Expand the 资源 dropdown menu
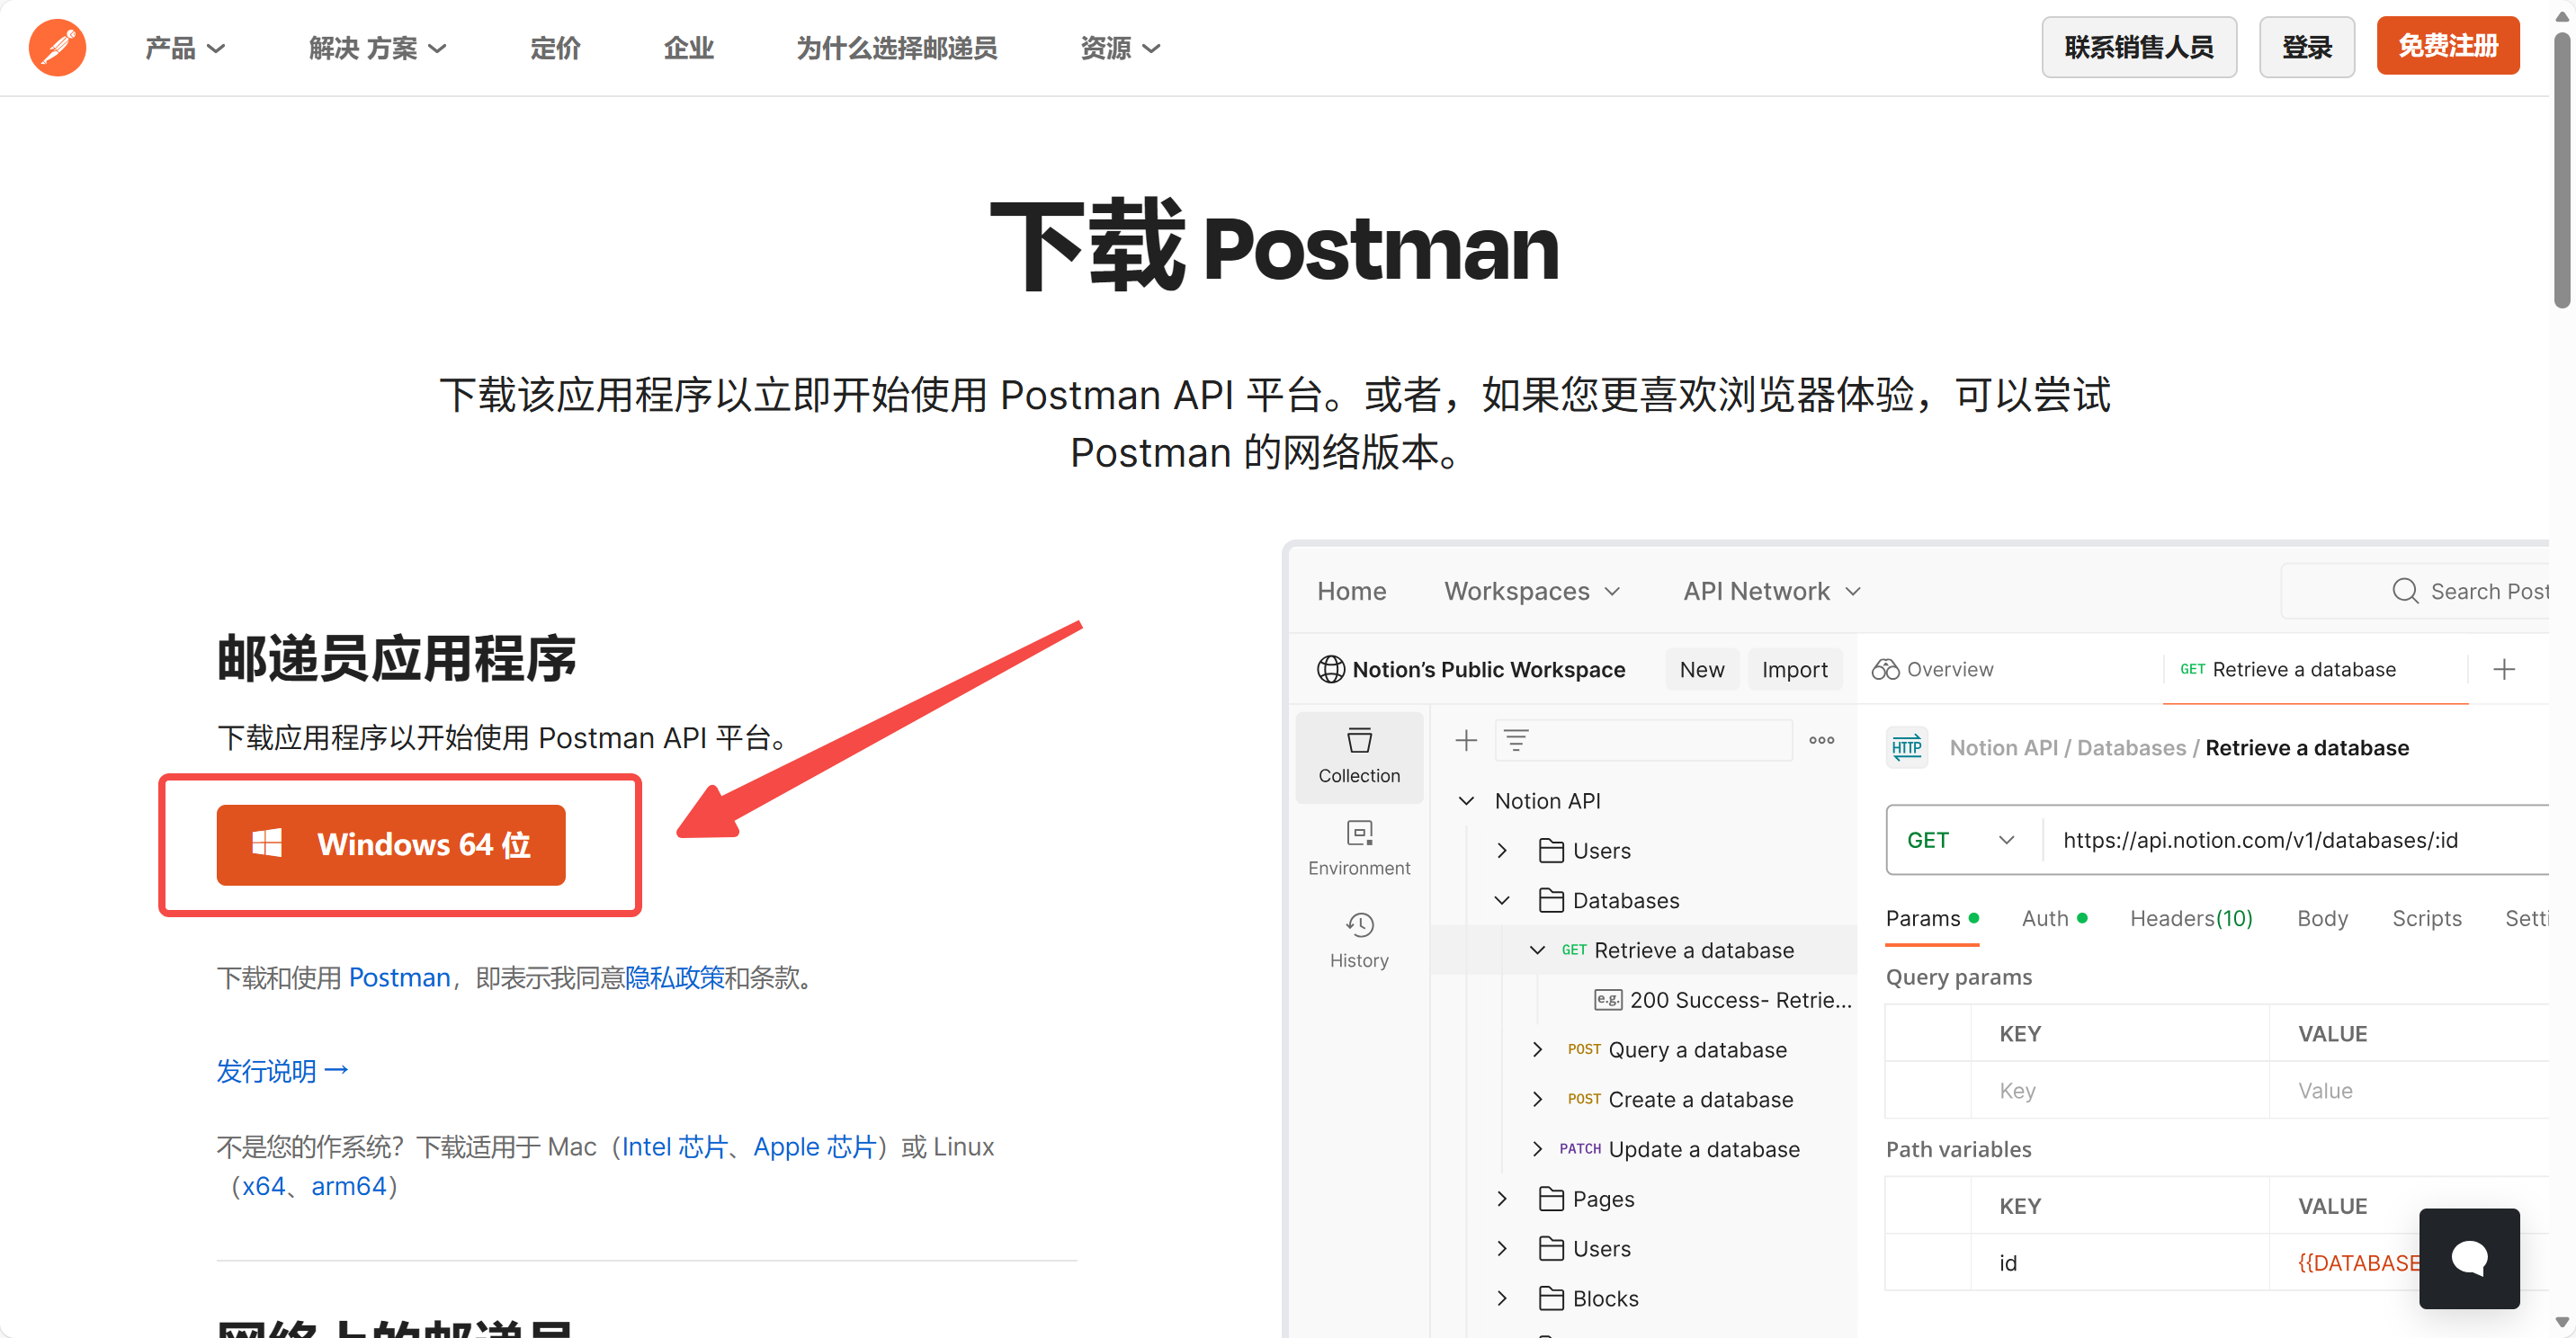The height and width of the screenshot is (1338, 2576). pyautogui.click(x=1119, y=48)
